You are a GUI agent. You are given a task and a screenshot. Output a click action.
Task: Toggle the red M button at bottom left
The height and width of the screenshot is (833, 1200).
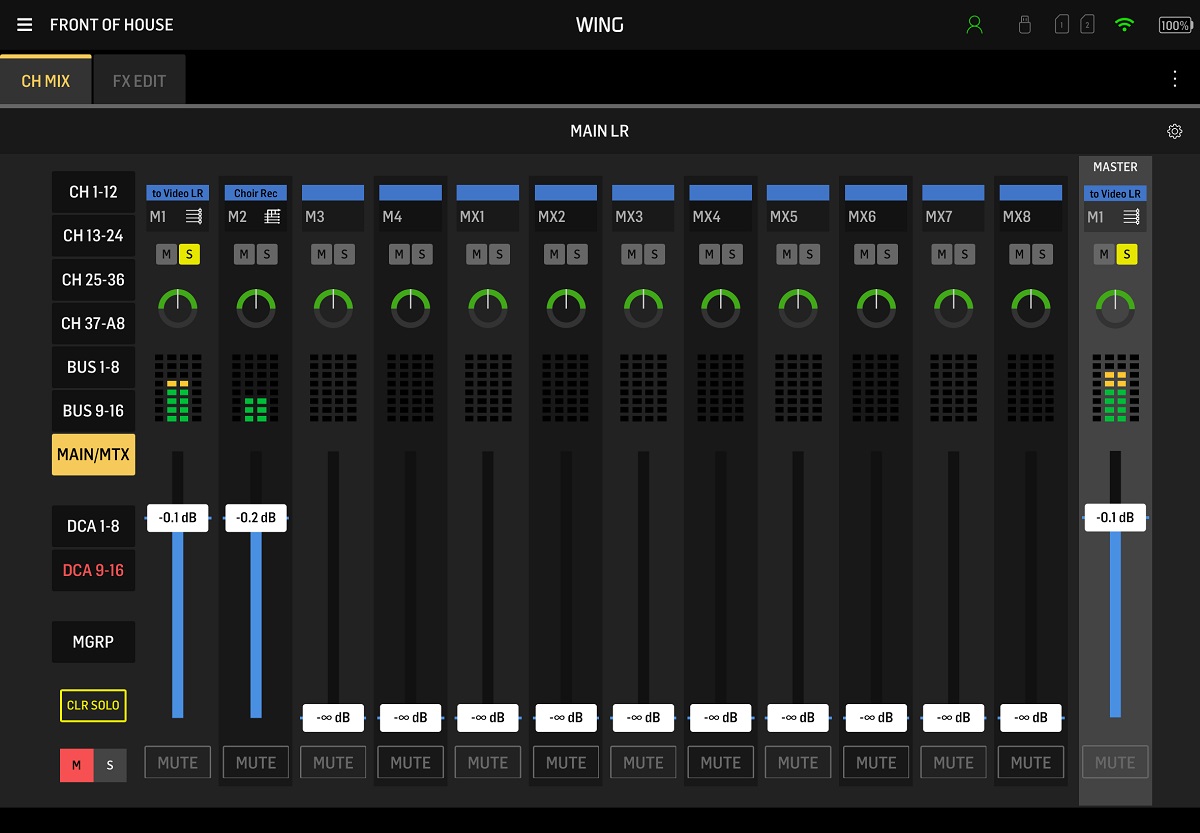coord(77,765)
